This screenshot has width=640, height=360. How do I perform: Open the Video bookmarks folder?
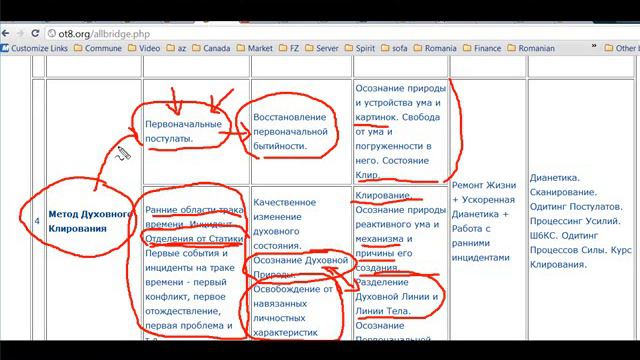tap(144, 48)
